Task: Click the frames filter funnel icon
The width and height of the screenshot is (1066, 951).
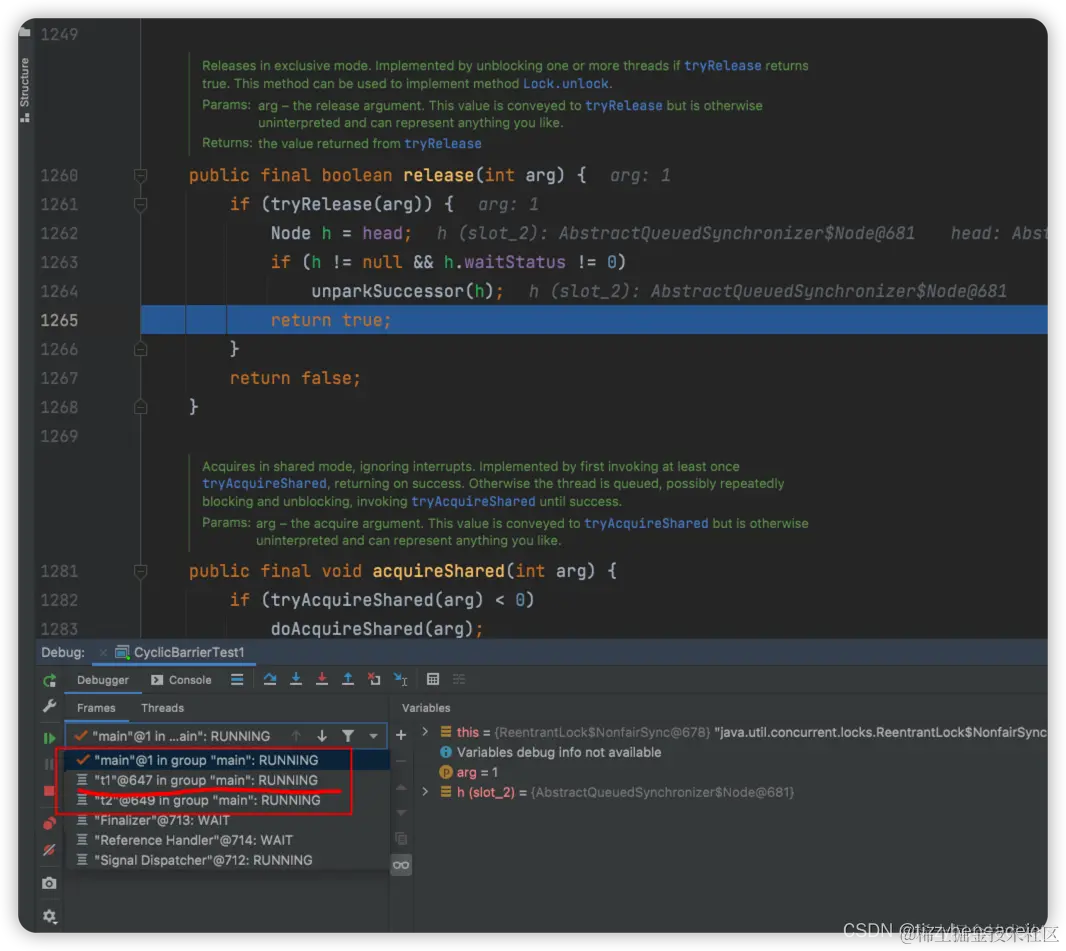Action: 348,736
